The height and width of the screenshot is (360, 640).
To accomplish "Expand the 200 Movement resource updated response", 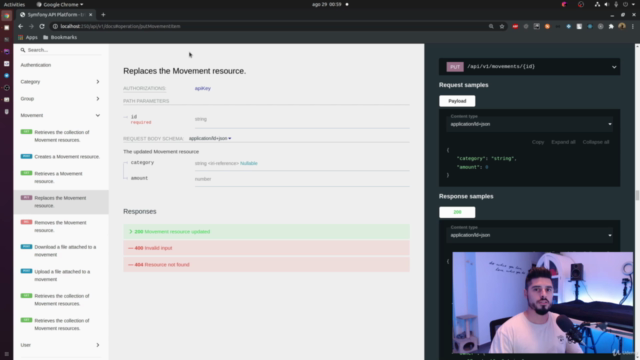I will [x=266, y=231].
